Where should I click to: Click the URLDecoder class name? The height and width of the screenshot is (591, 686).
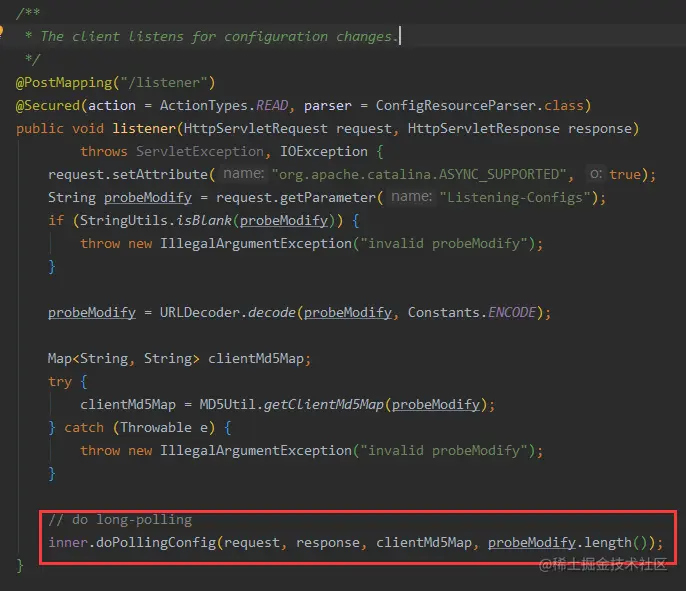[200, 312]
